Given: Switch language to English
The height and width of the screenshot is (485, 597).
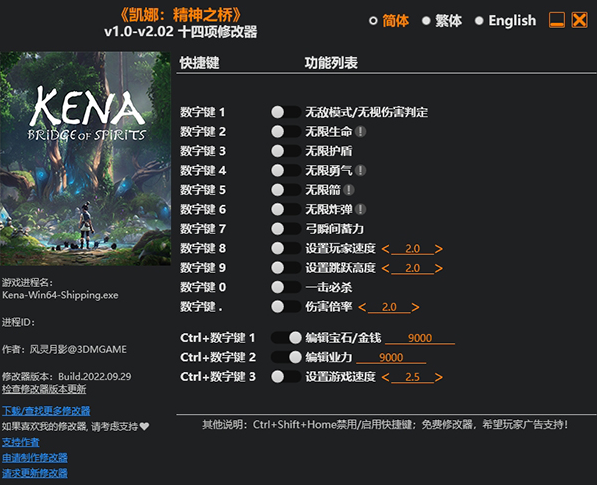Looking at the screenshot, I should 505,21.
